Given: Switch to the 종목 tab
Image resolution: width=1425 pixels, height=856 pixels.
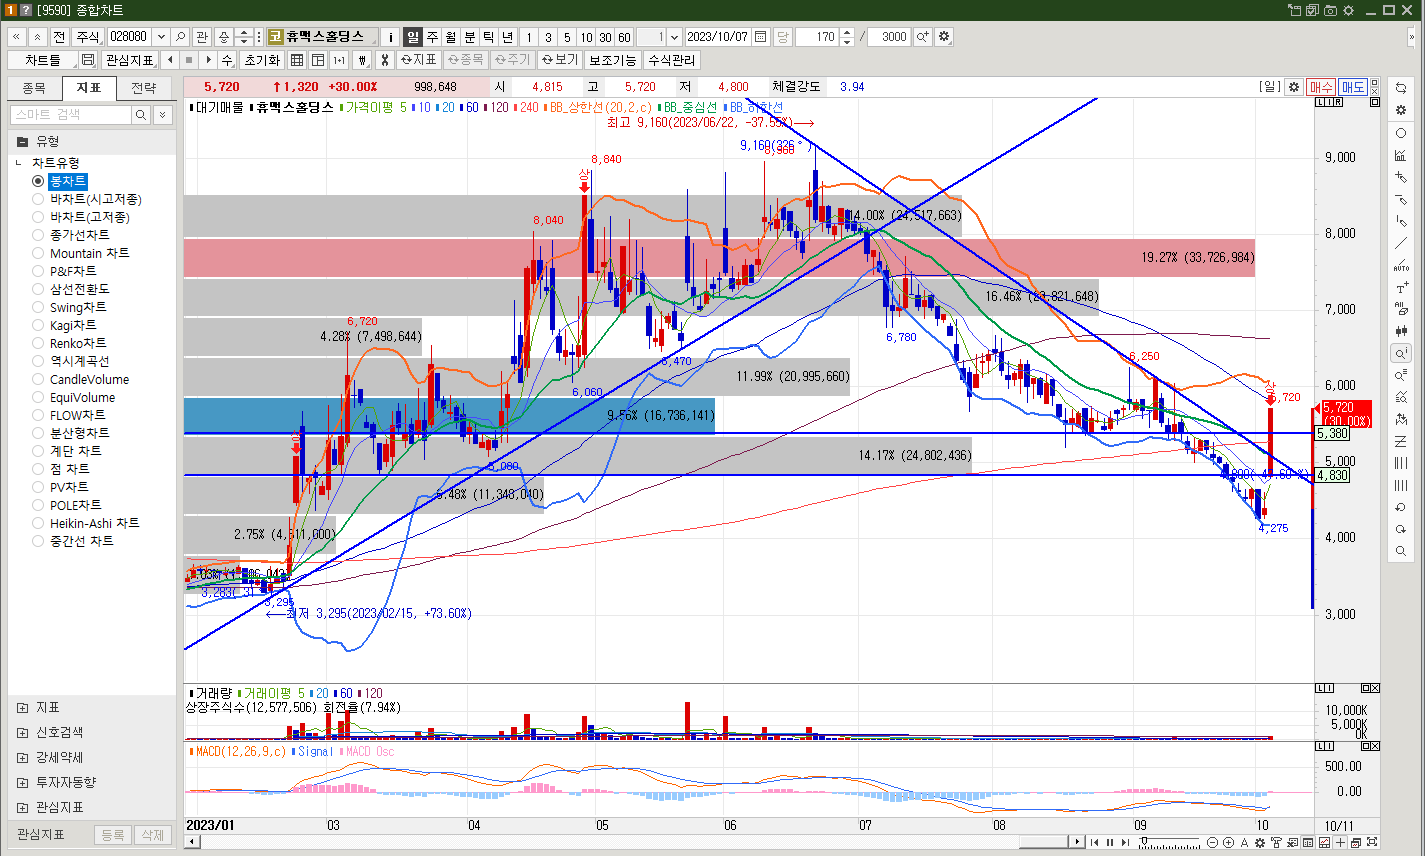Looking at the screenshot, I should point(34,88).
